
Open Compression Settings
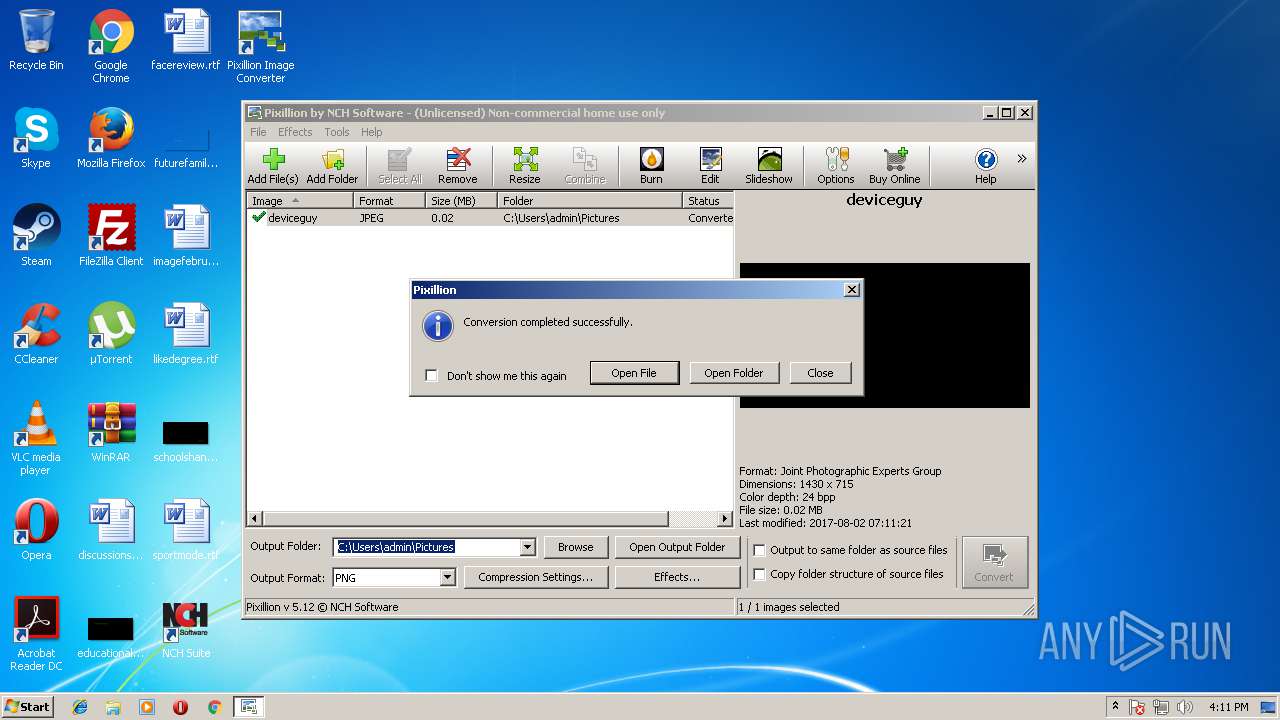click(536, 577)
